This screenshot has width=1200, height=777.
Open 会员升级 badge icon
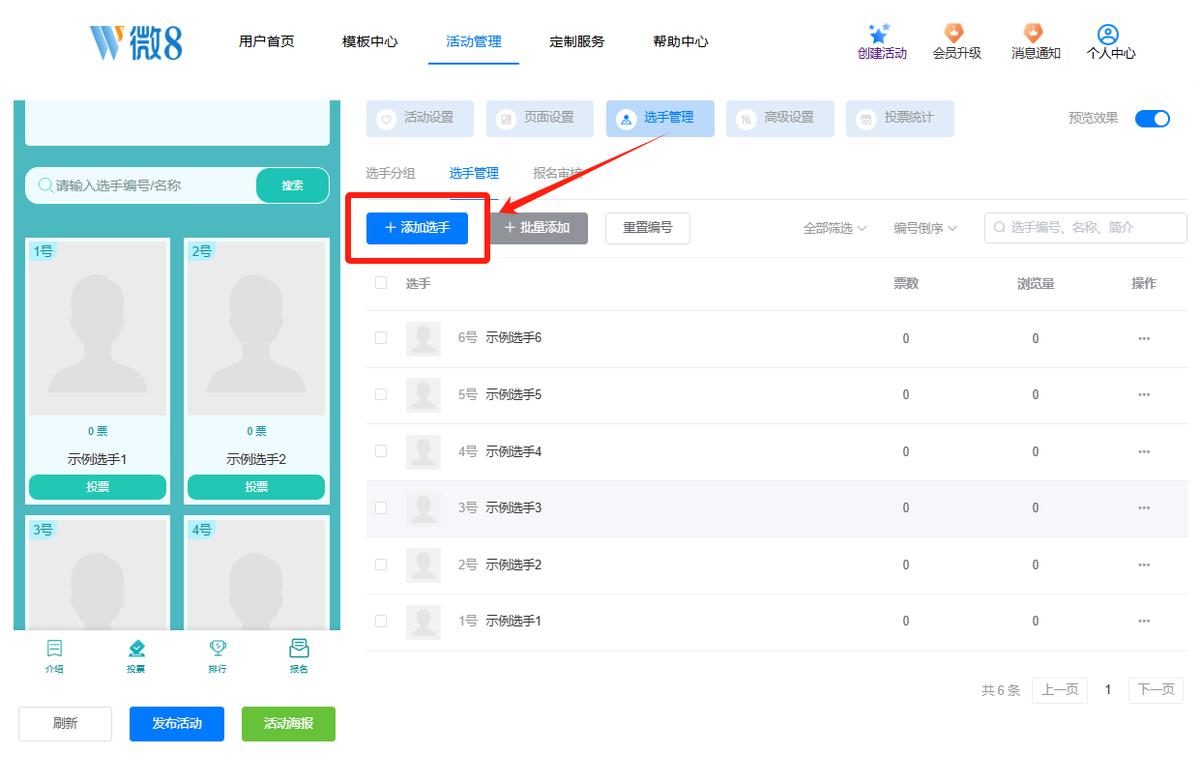(x=955, y=33)
